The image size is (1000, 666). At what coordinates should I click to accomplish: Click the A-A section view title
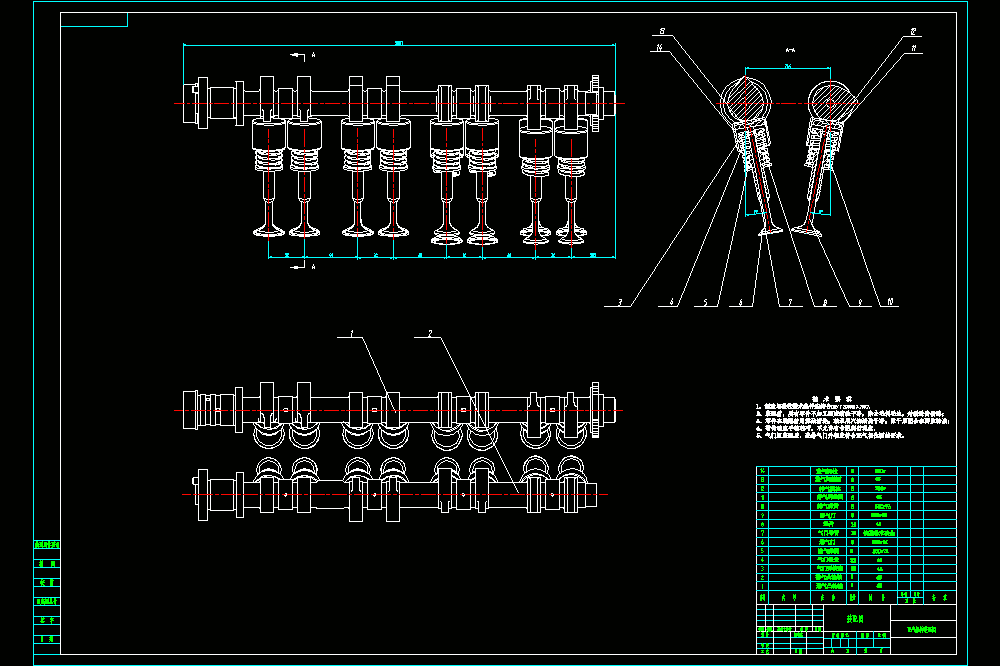click(x=790, y=50)
